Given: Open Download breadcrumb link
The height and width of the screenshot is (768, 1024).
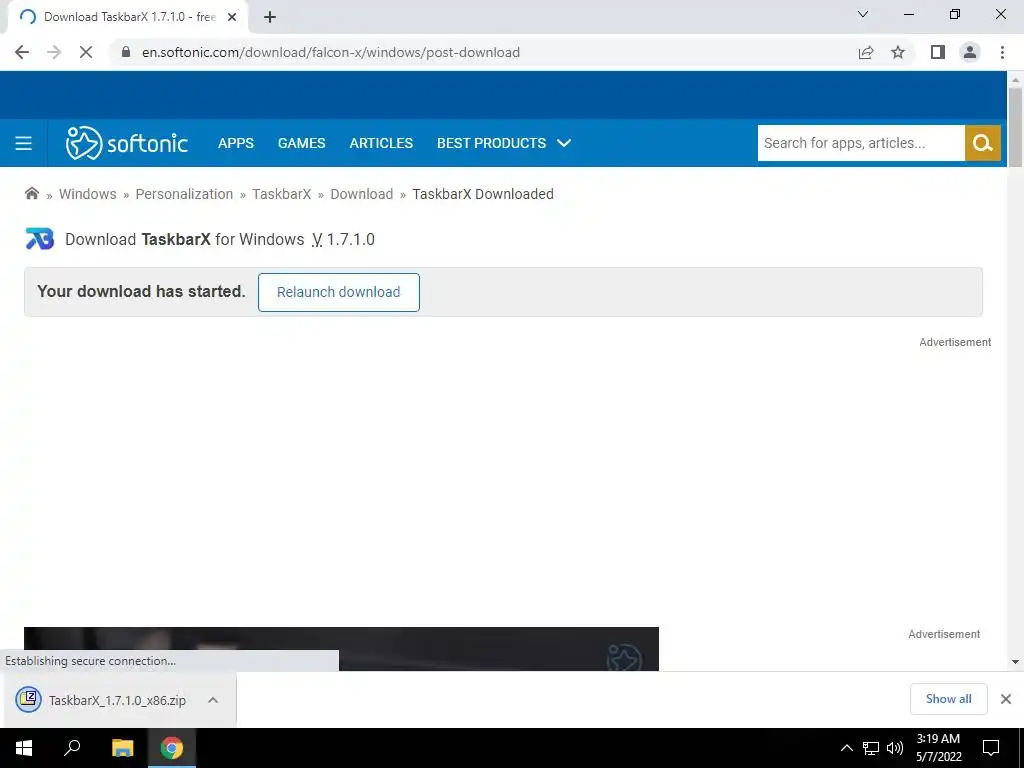Looking at the screenshot, I should (362, 194).
